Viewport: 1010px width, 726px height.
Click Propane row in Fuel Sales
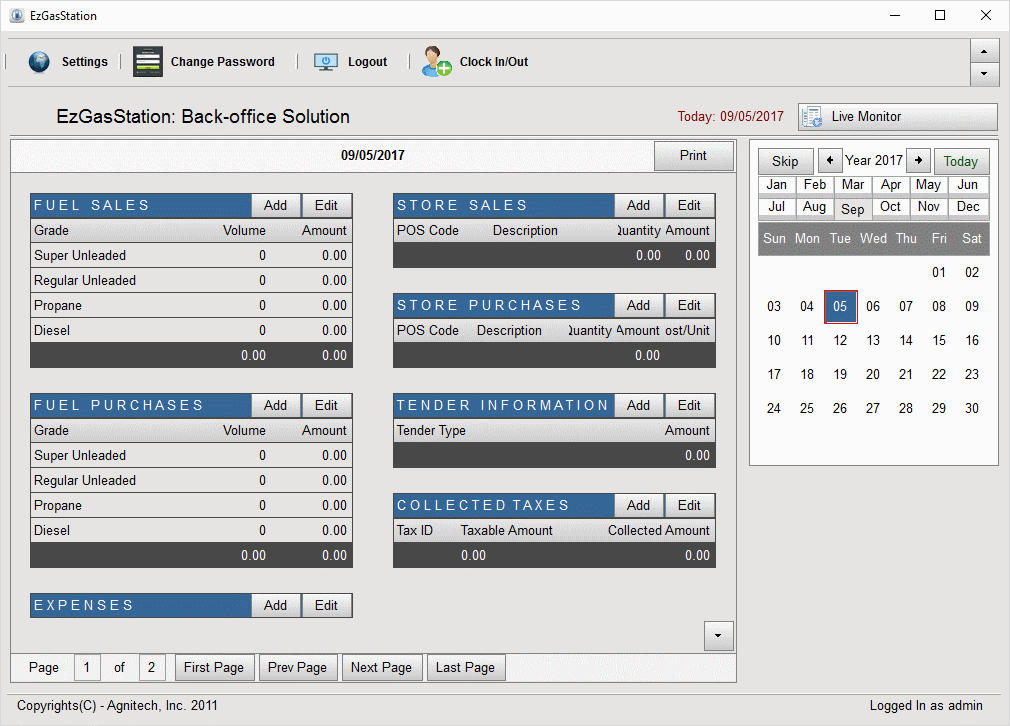(x=191, y=306)
